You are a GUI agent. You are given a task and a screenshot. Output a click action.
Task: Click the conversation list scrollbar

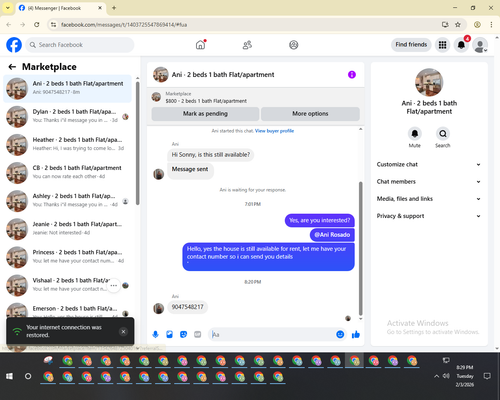(x=137, y=143)
